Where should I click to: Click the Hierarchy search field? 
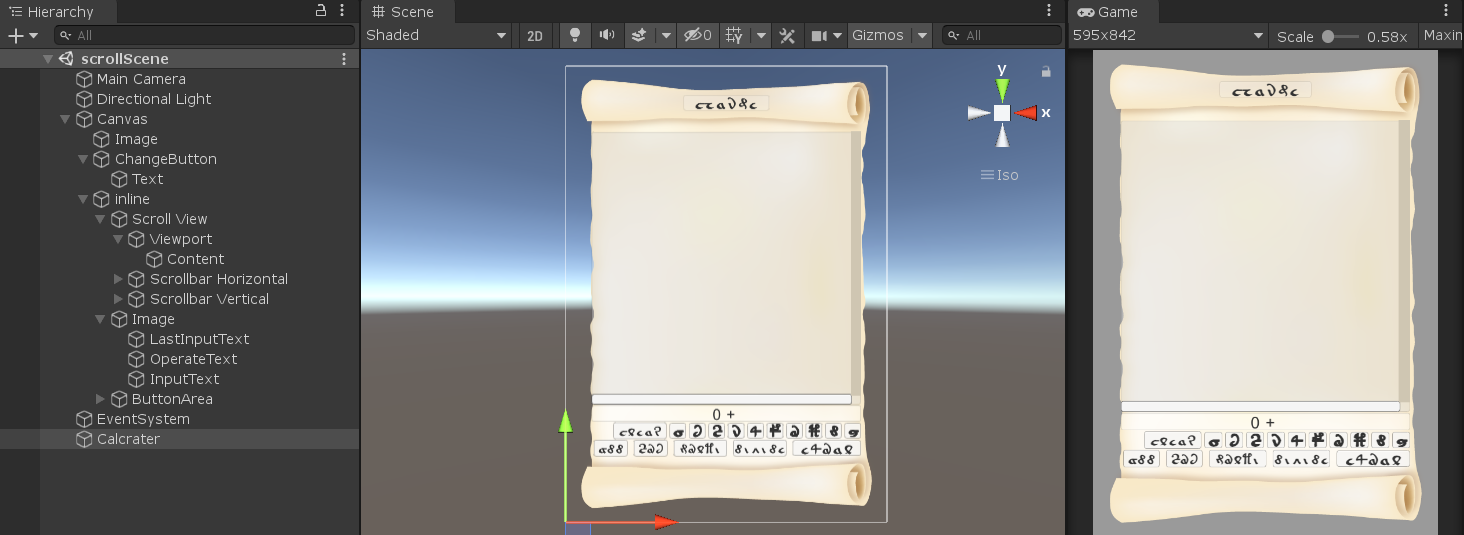(x=204, y=35)
